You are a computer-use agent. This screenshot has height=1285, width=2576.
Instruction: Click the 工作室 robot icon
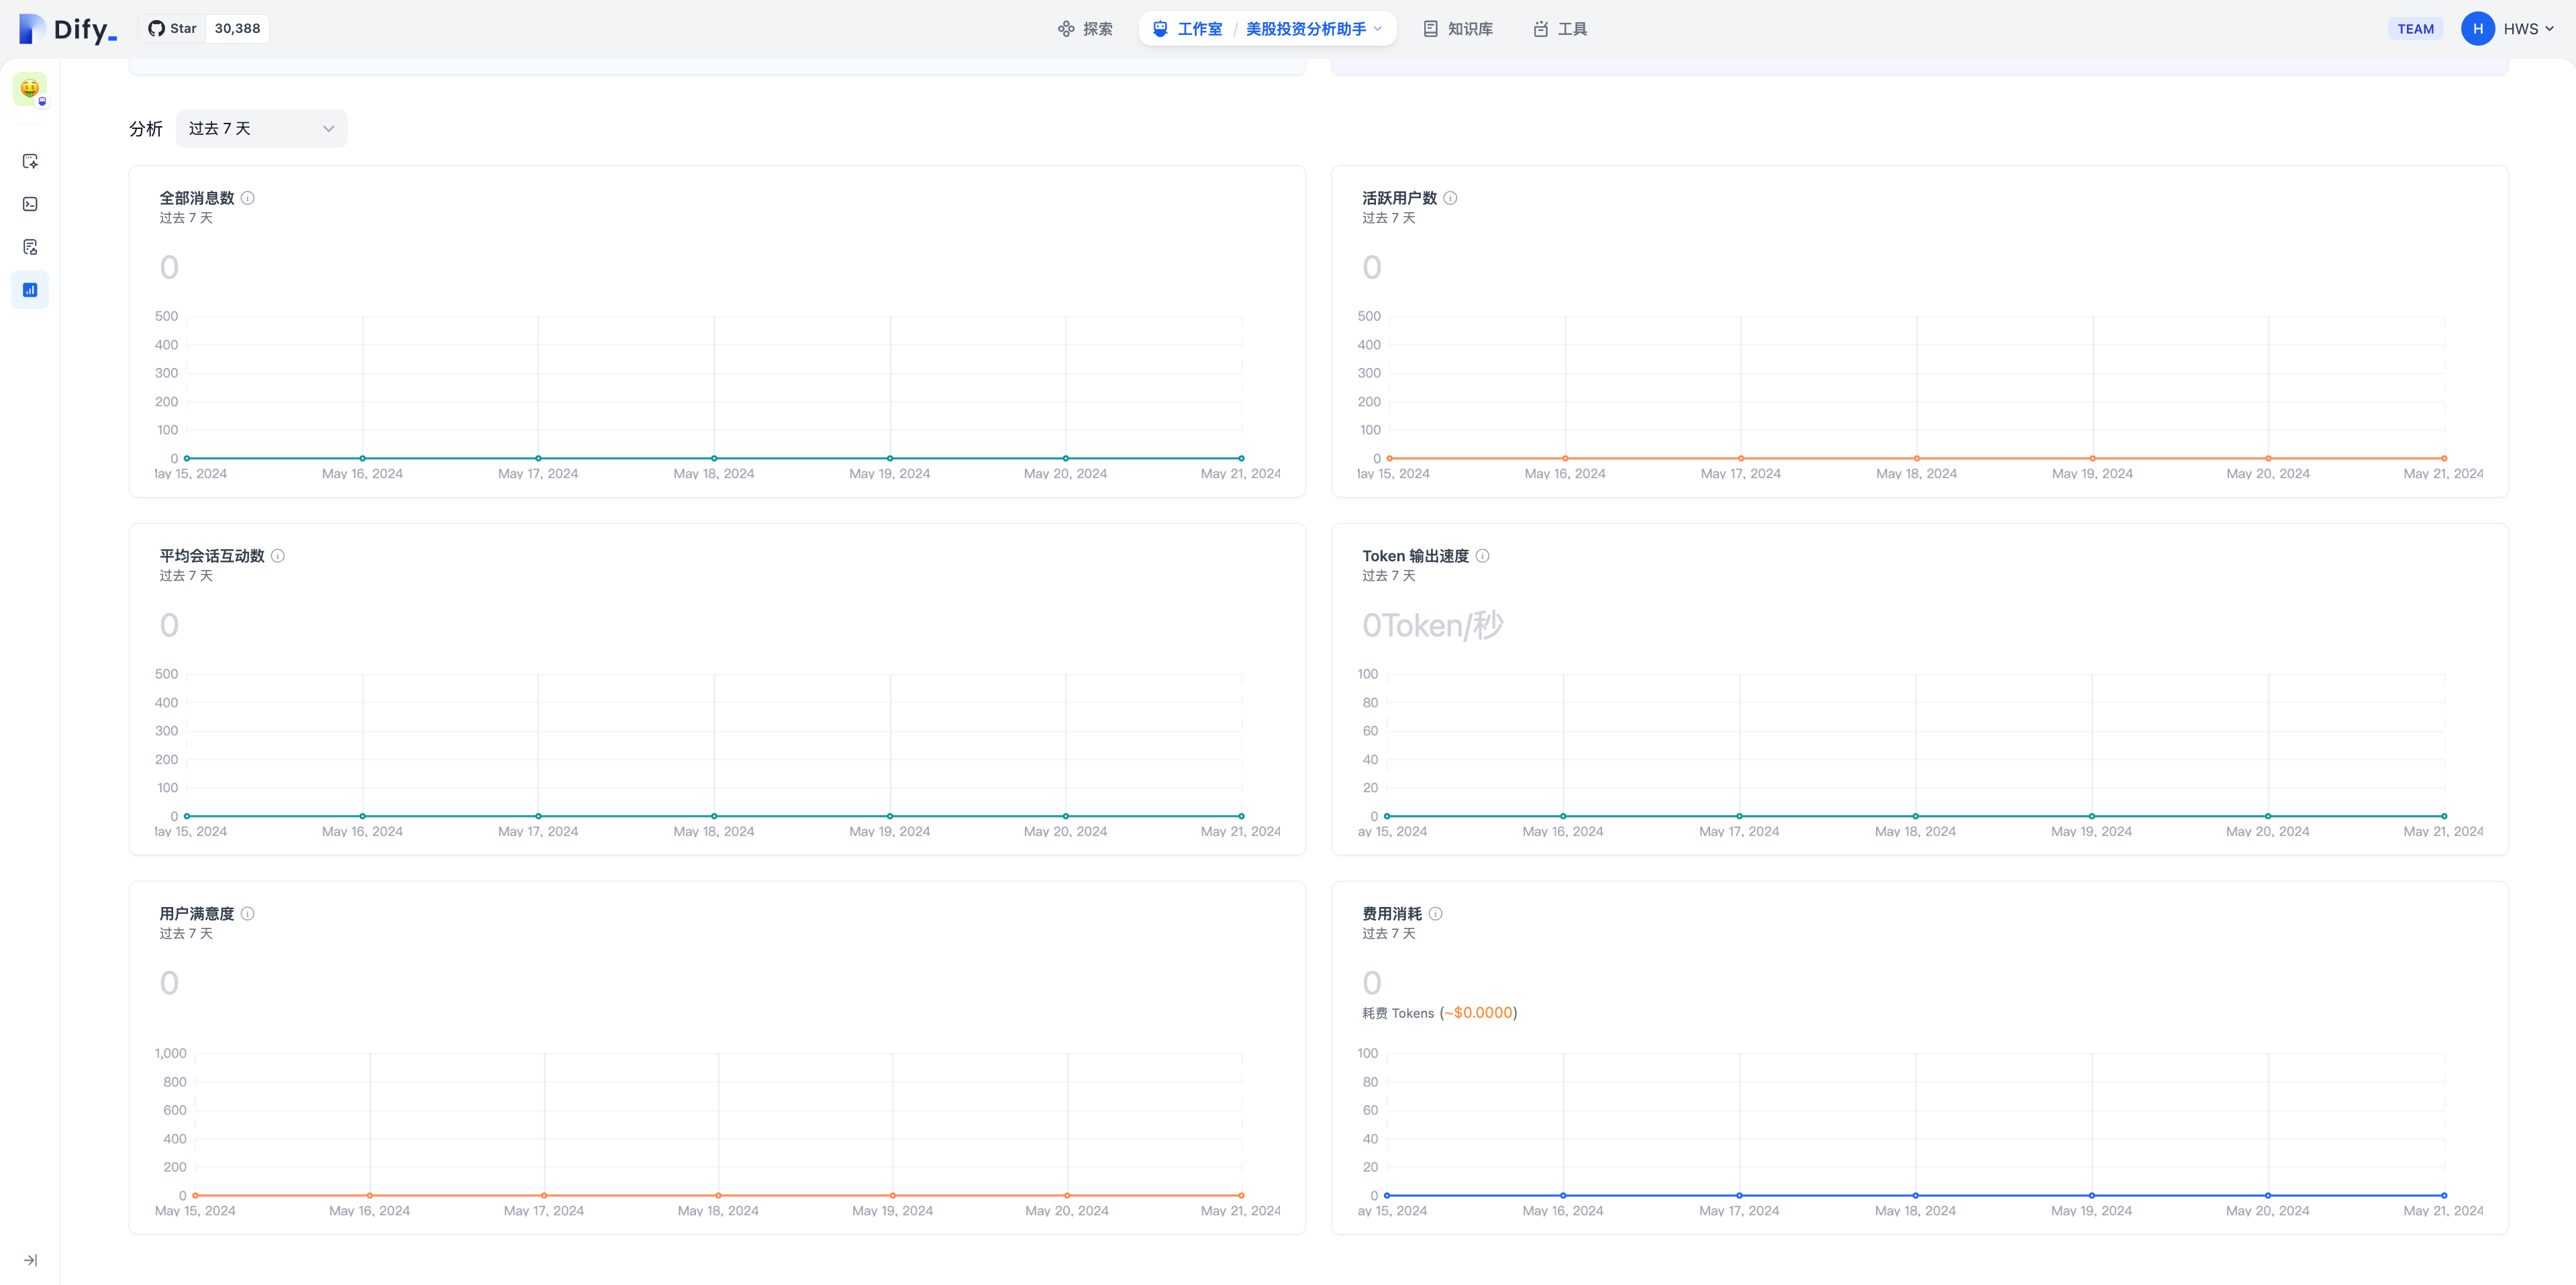(x=1160, y=29)
